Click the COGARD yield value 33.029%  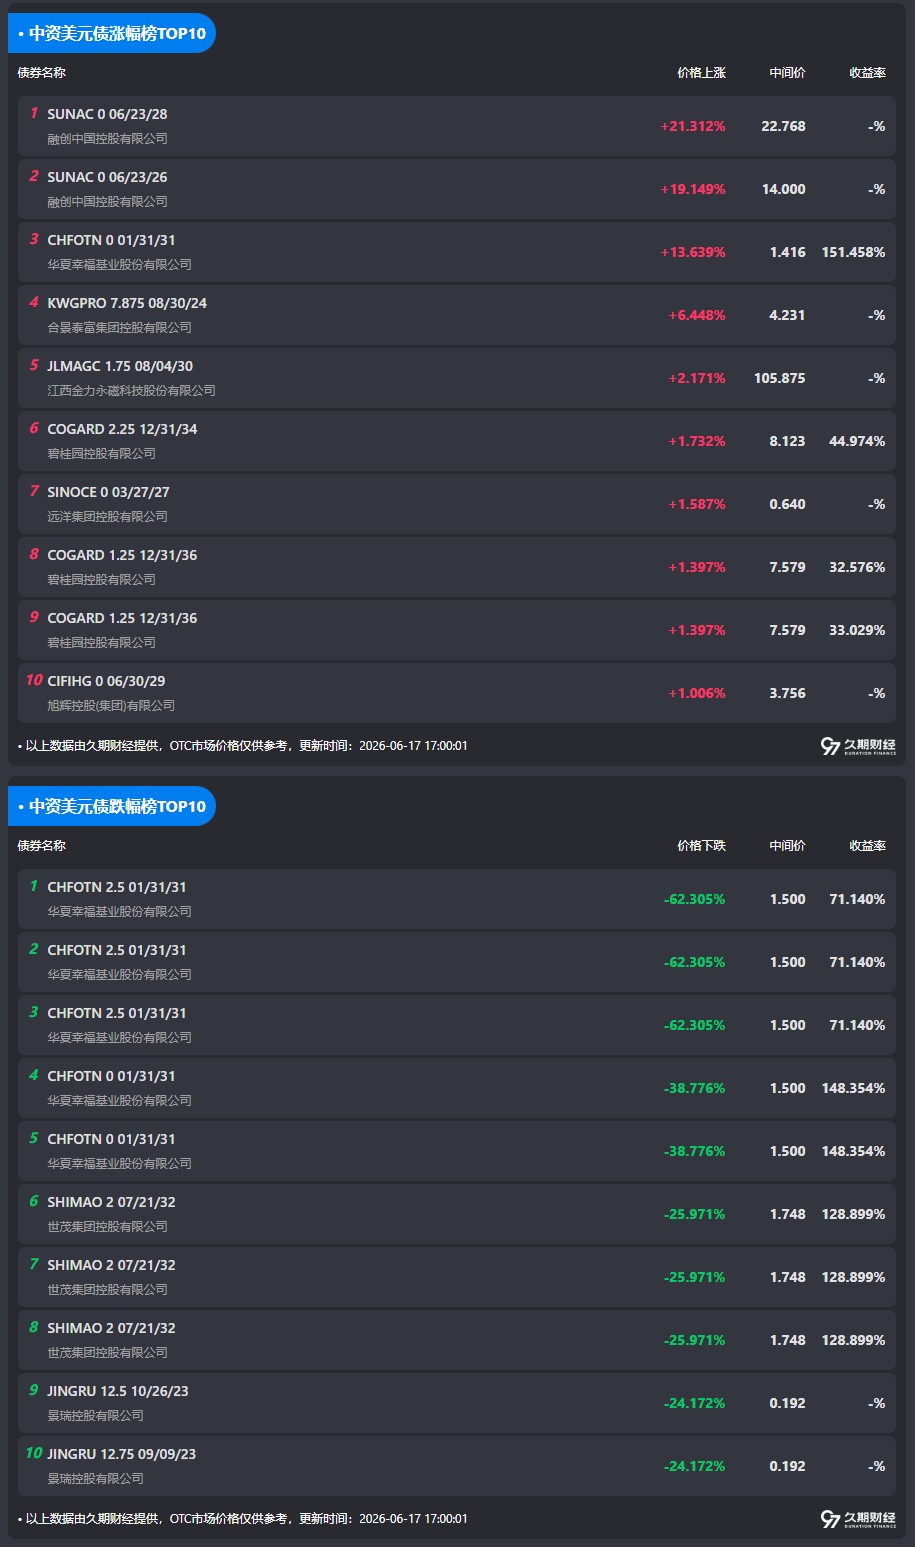[x=857, y=630]
